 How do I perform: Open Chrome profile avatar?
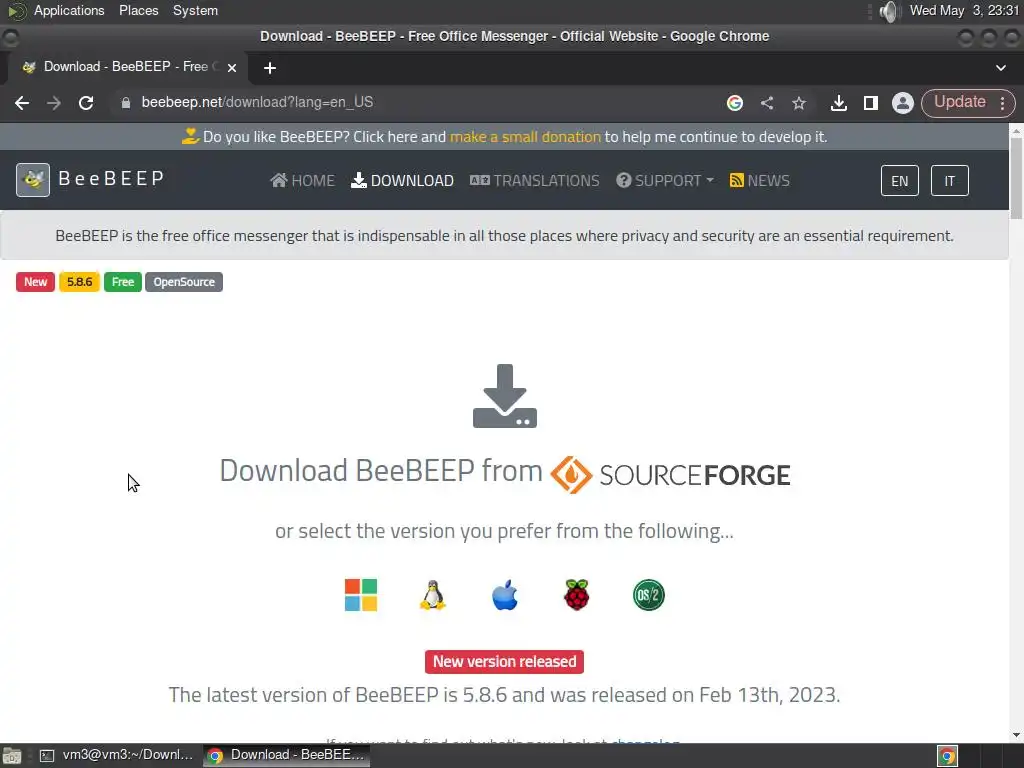pos(903,103)
